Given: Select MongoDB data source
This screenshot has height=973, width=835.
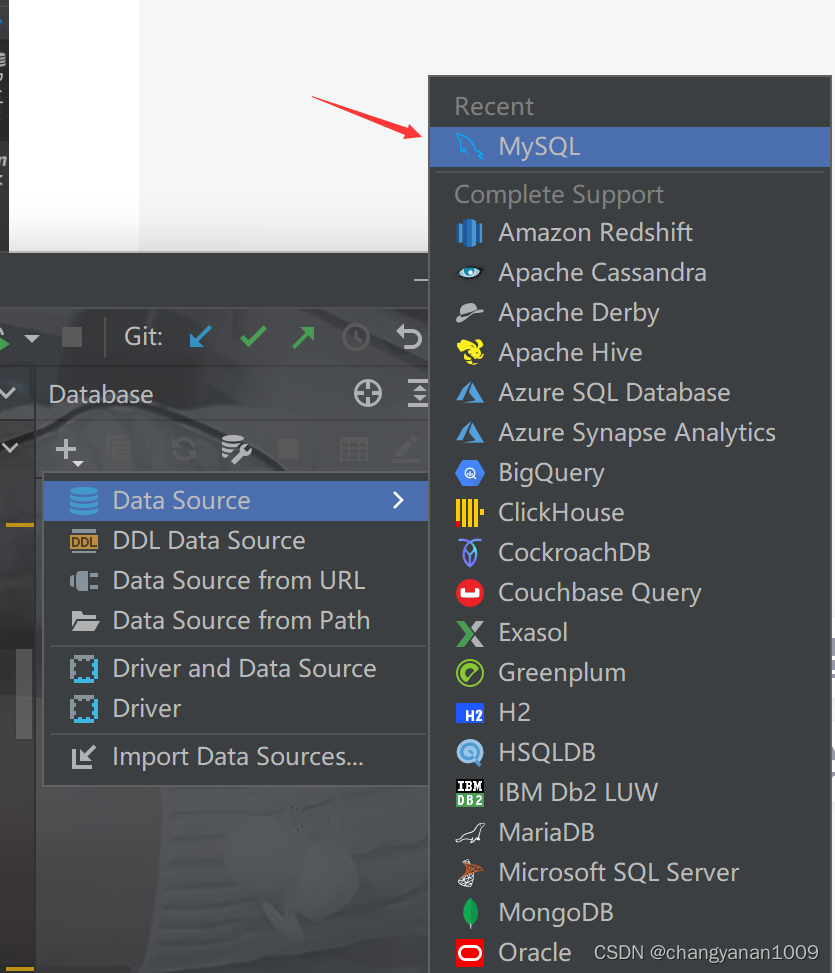Looking at the screenshot, I should point(630,913).
